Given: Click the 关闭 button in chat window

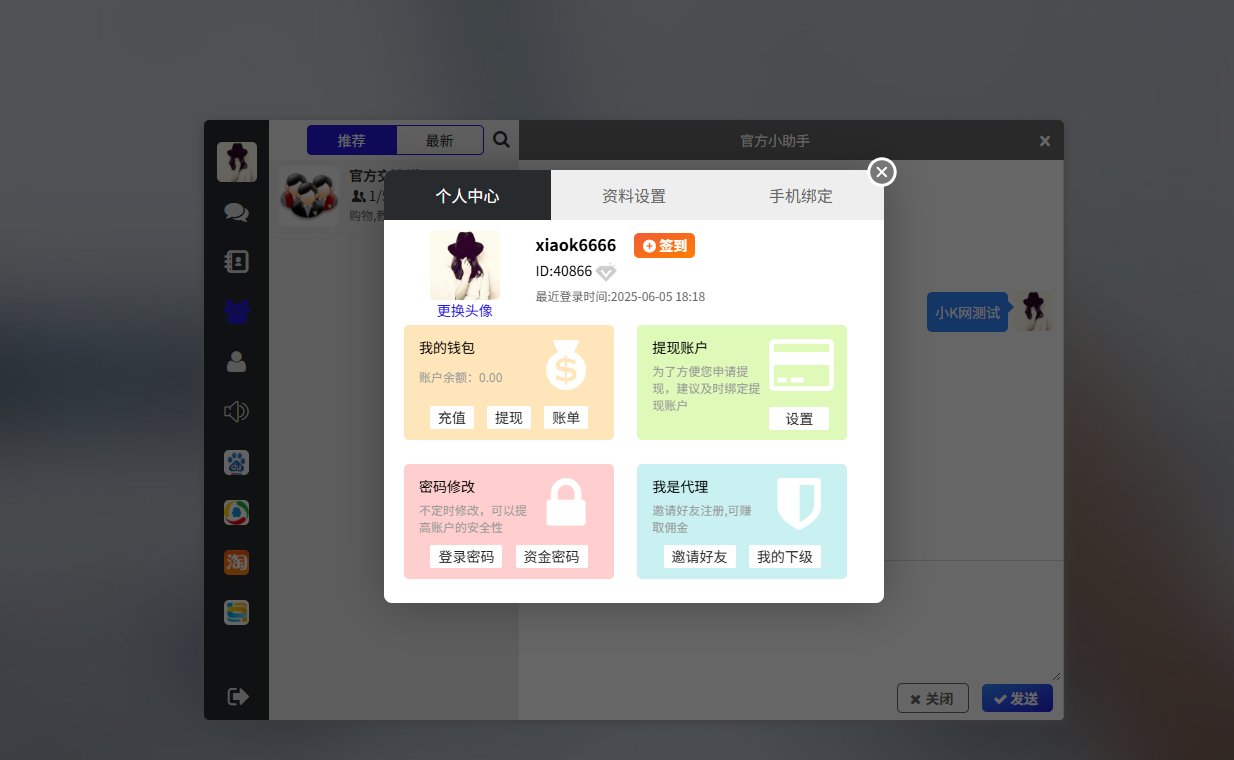Looking at the screenshot, I should pos(933,698).
